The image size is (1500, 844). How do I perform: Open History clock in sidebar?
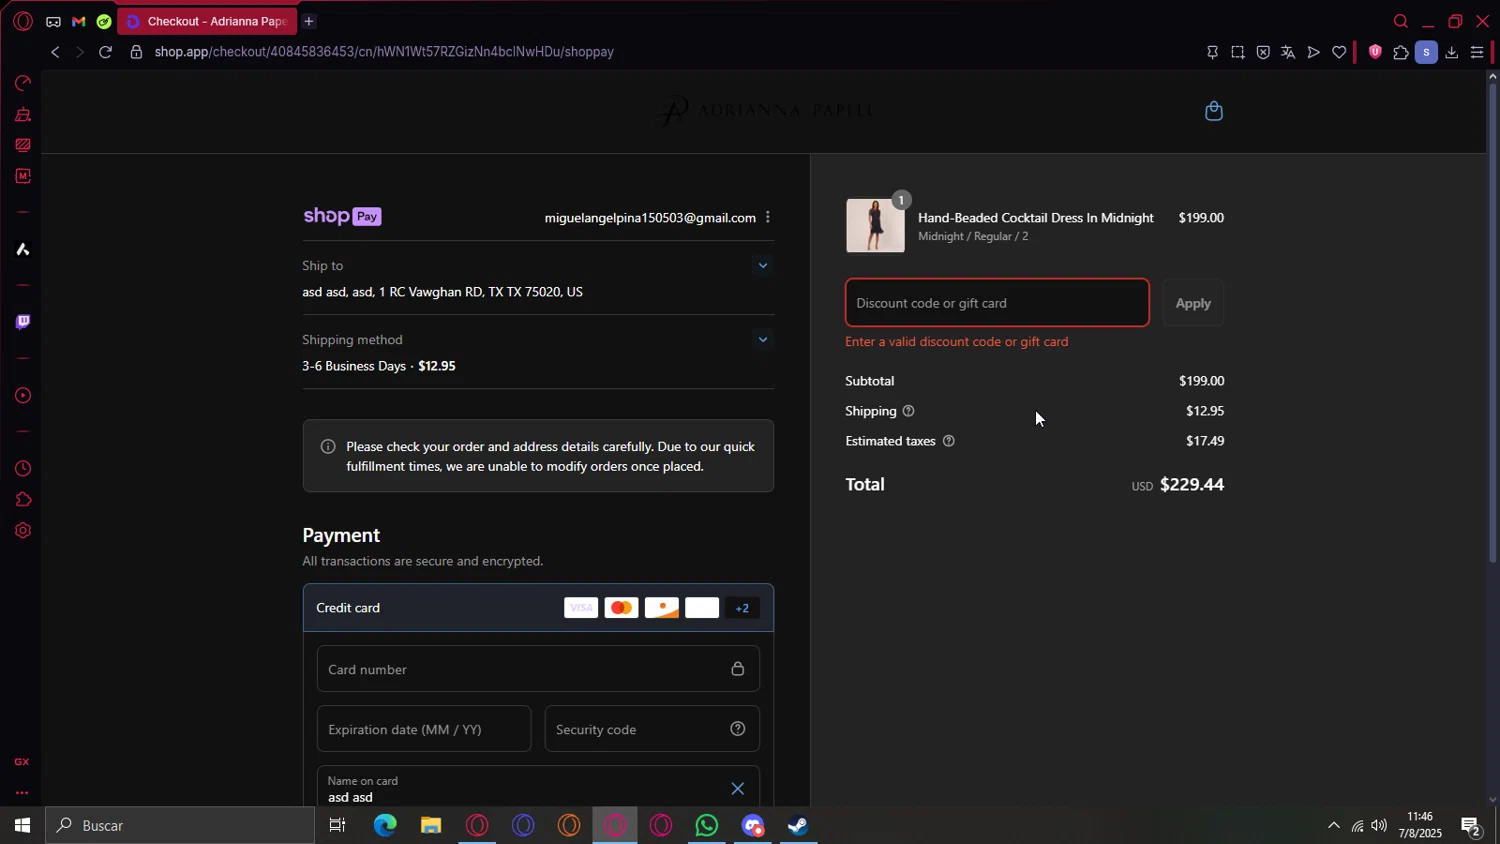click(x=22, y=468)
